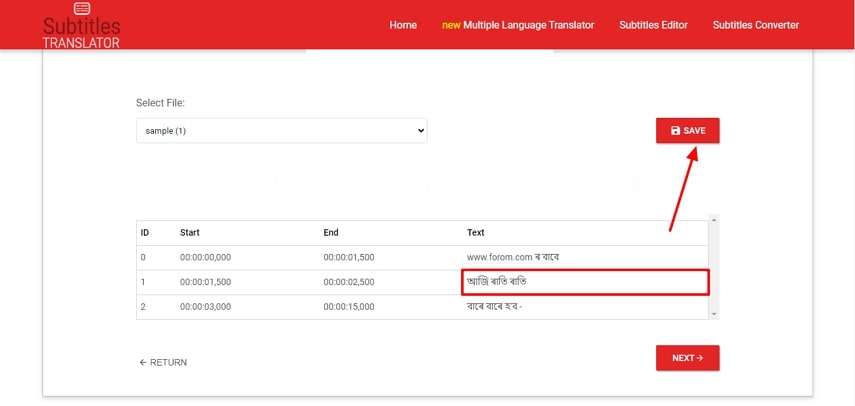Click the Text column header
This screenshot has height=406, width=855.
click(x=476, y=233)
